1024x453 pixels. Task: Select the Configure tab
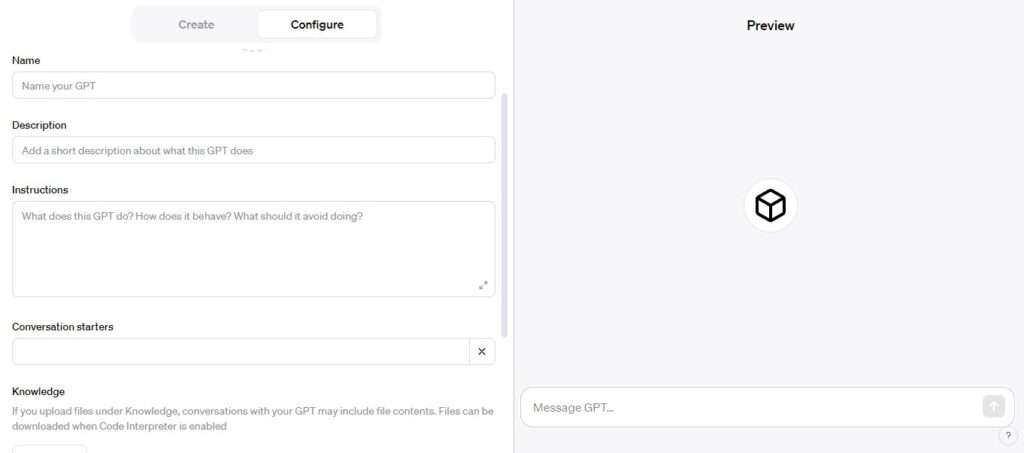click(317, 25)
